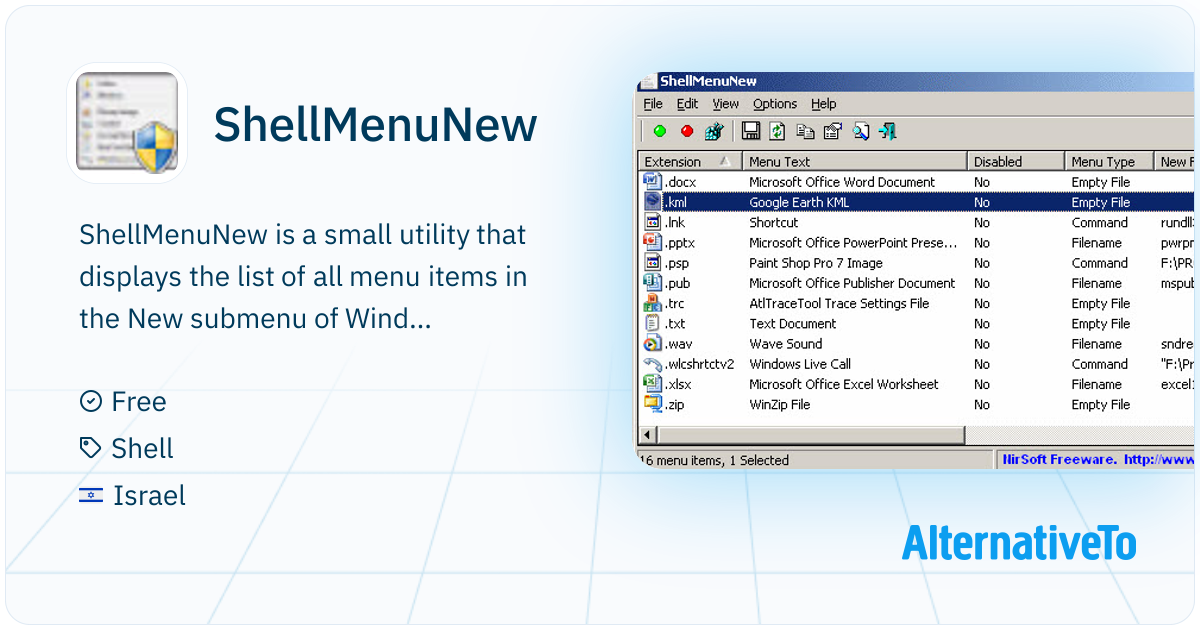Click the 'ShellMenuNew' page heading

[376, 125]
